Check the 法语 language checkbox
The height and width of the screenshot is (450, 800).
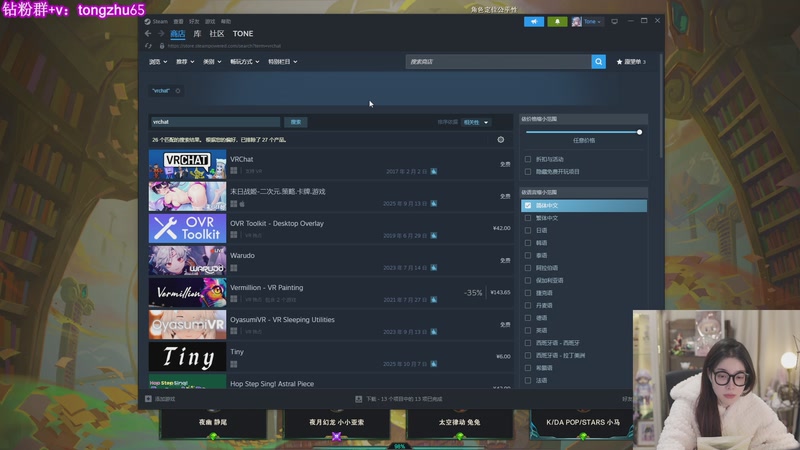click(x=528, y=380)
